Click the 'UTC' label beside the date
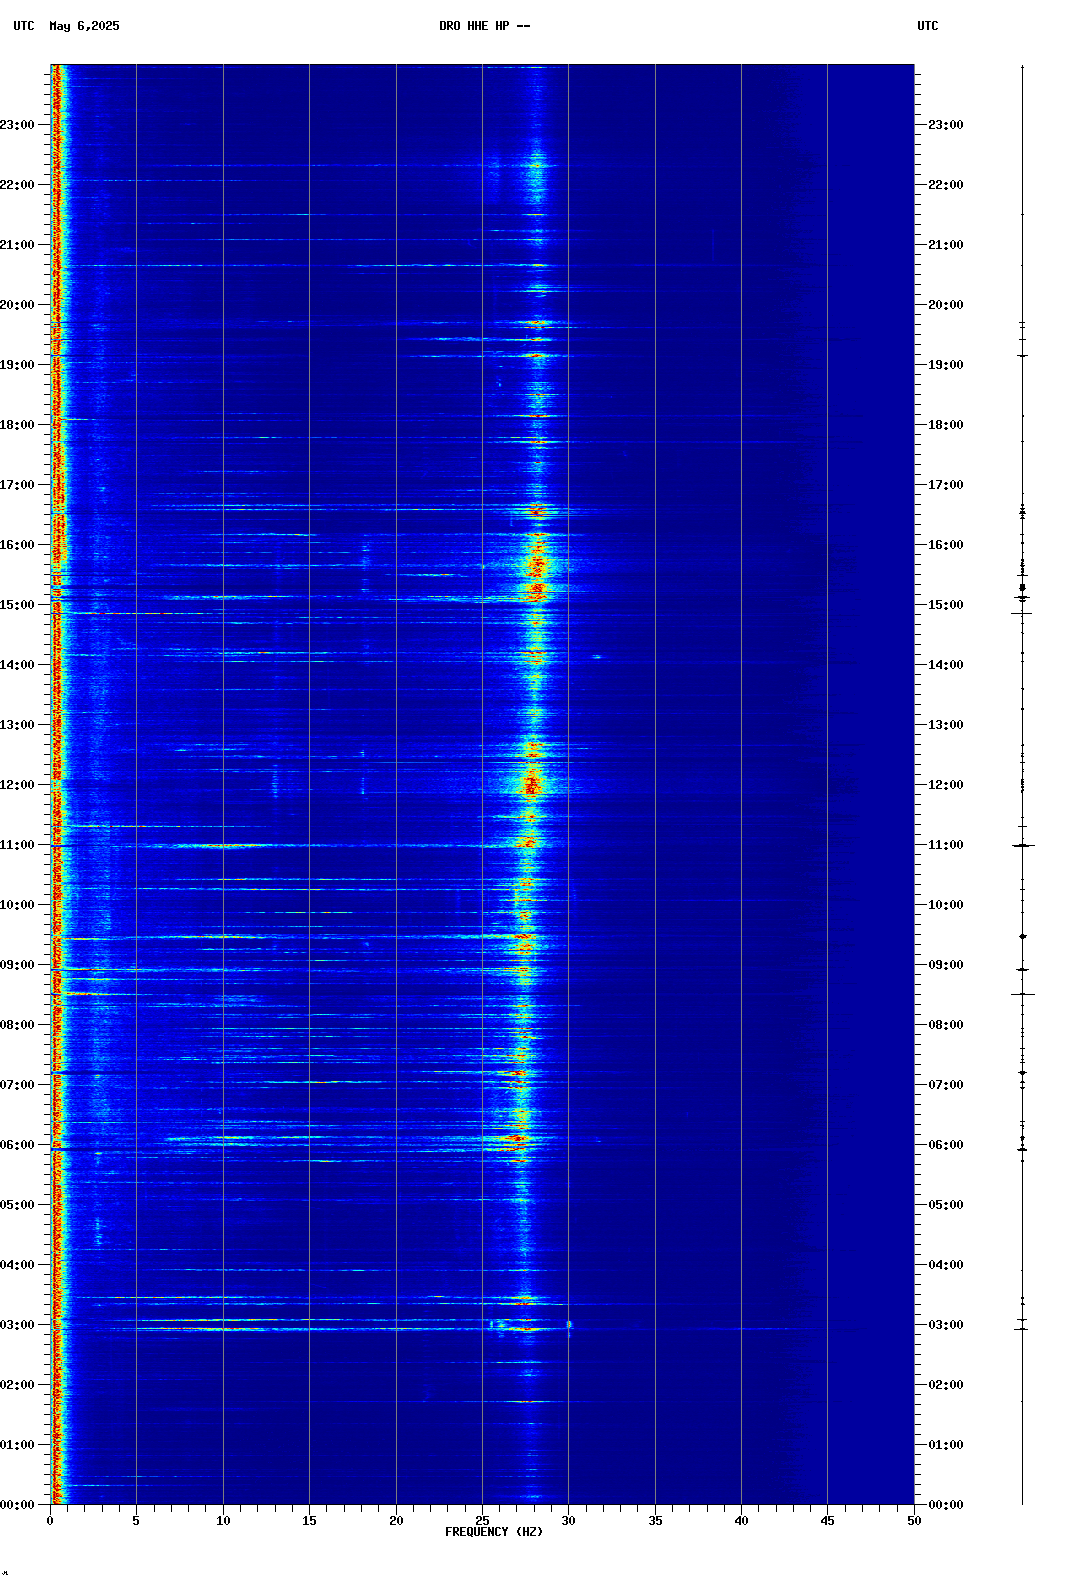Screen dimensions: 1066x1584 pos(24,26)
